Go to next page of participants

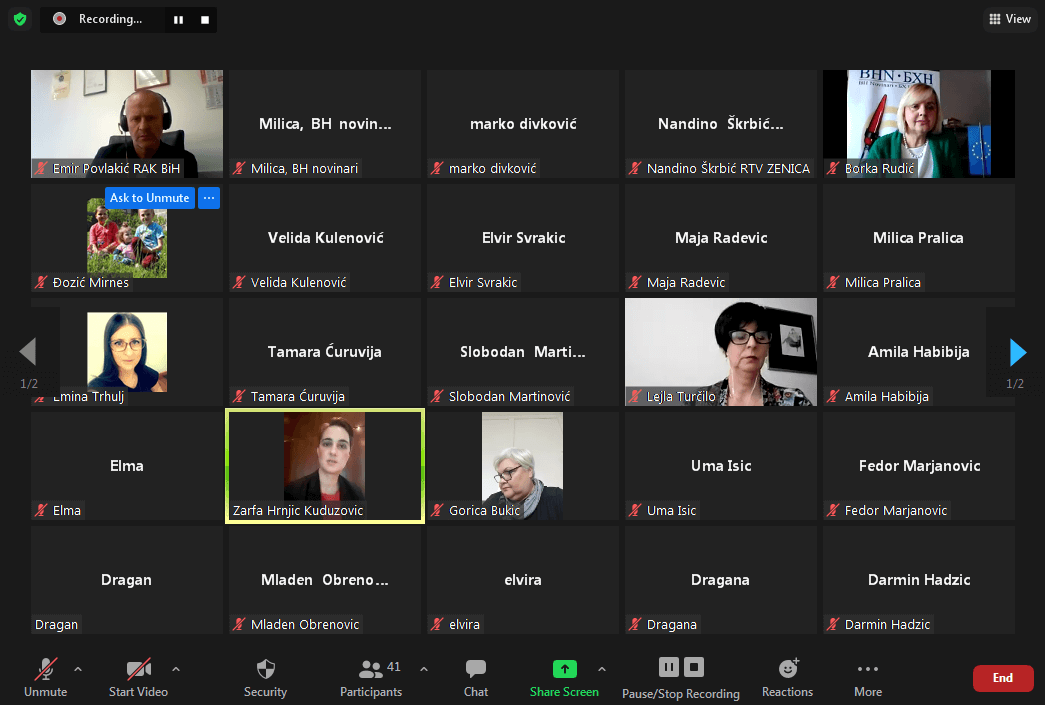tap(1017, 352)
